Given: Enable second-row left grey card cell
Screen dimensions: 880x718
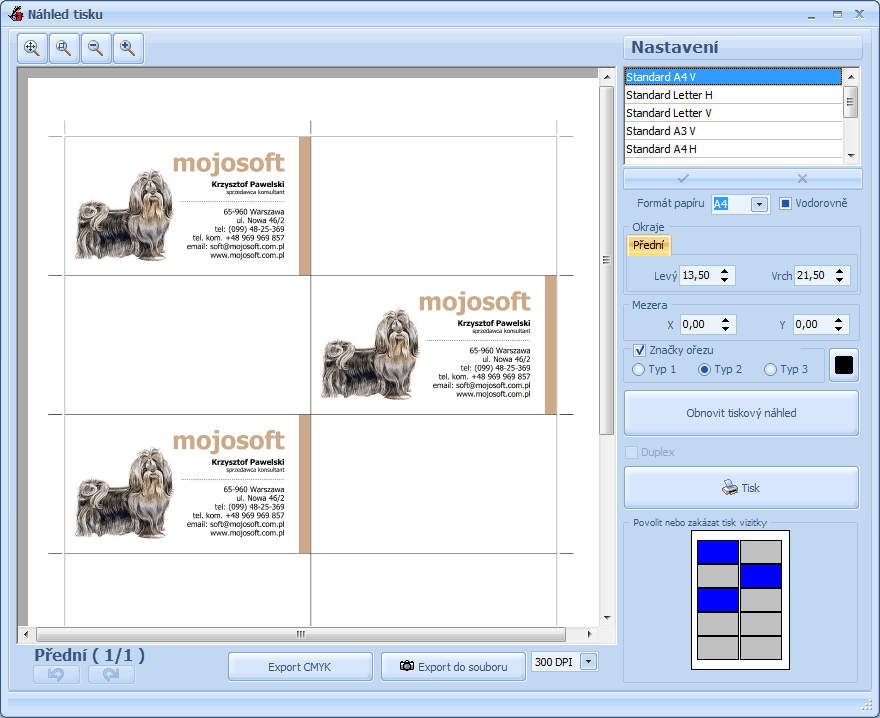Looking at the screenshot, I should click(718, 576).
